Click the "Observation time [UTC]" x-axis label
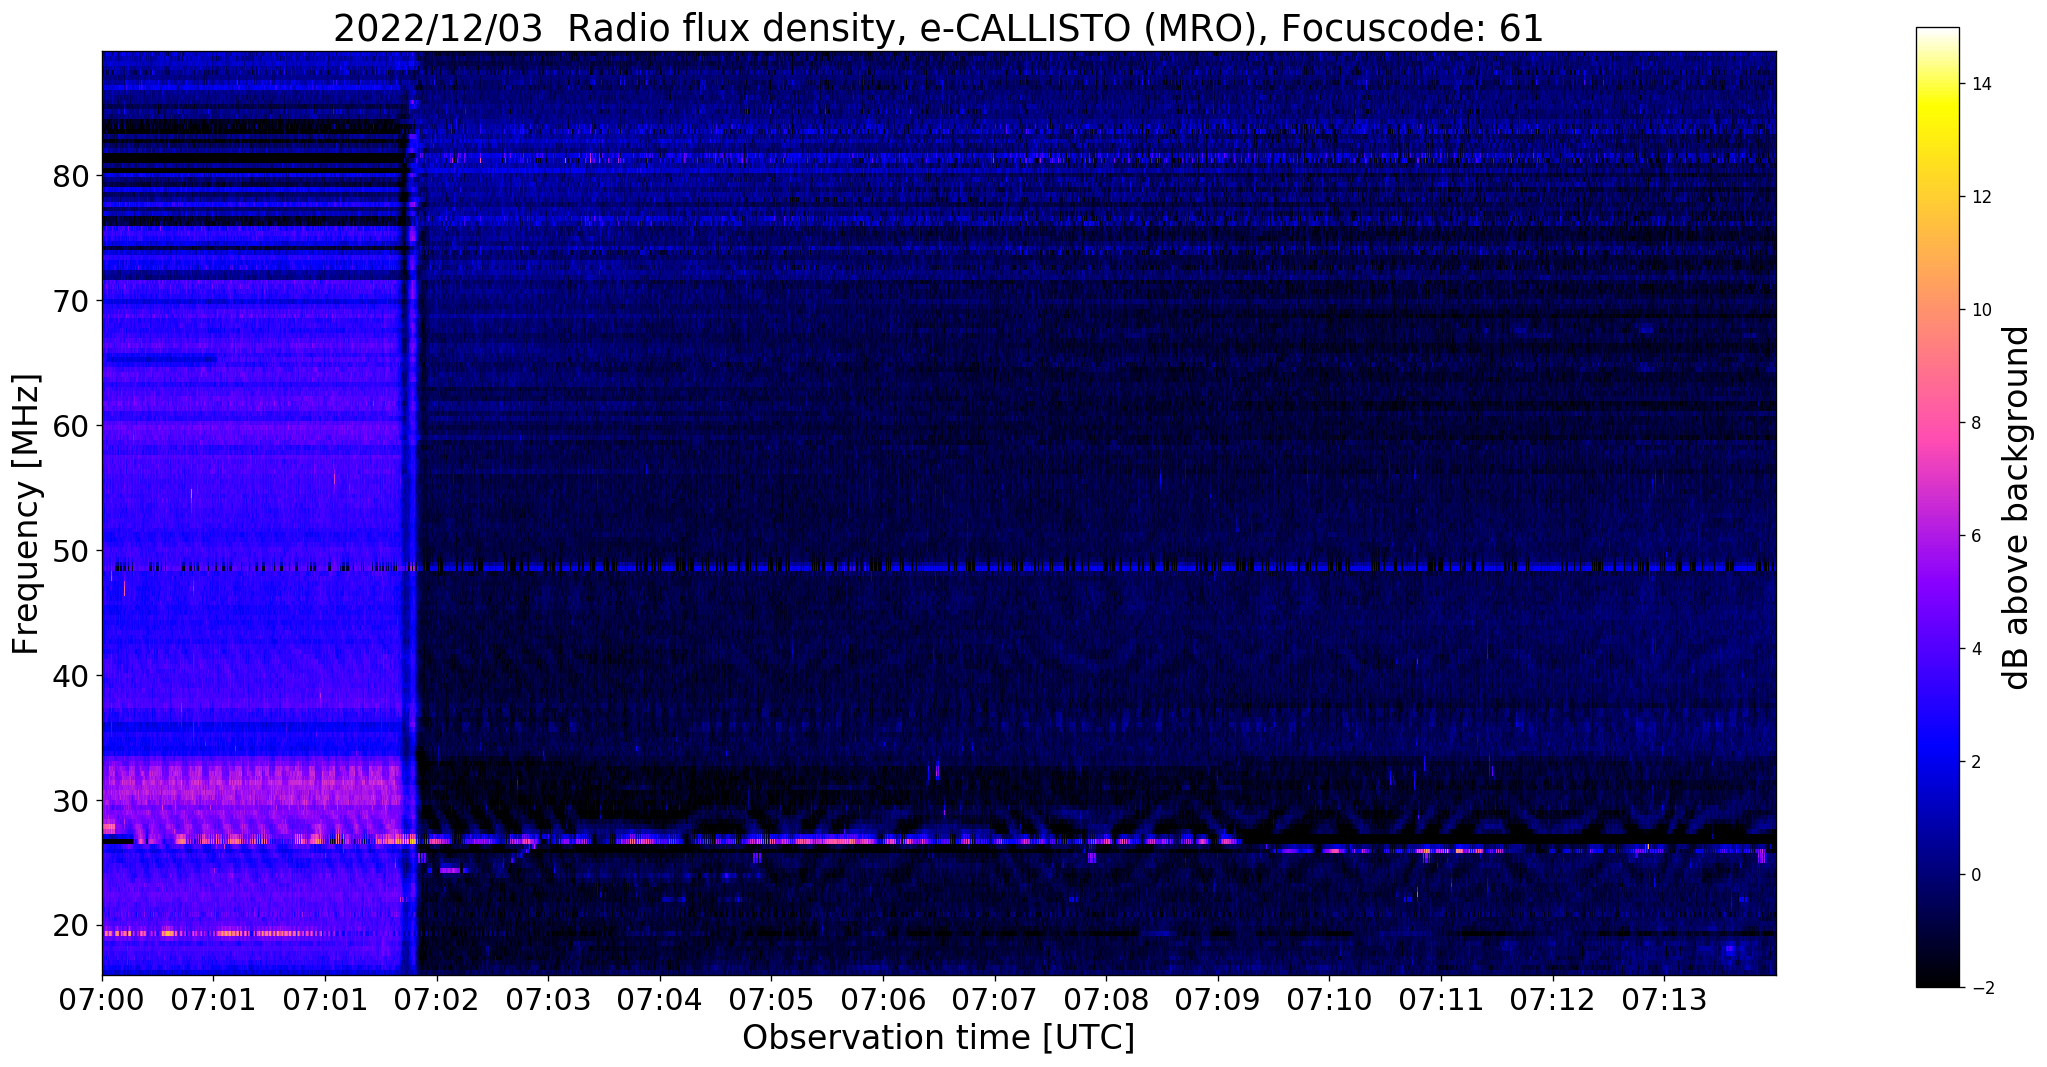The height and width of the screenshot is (1067, 2047). tap(938, 1038)
